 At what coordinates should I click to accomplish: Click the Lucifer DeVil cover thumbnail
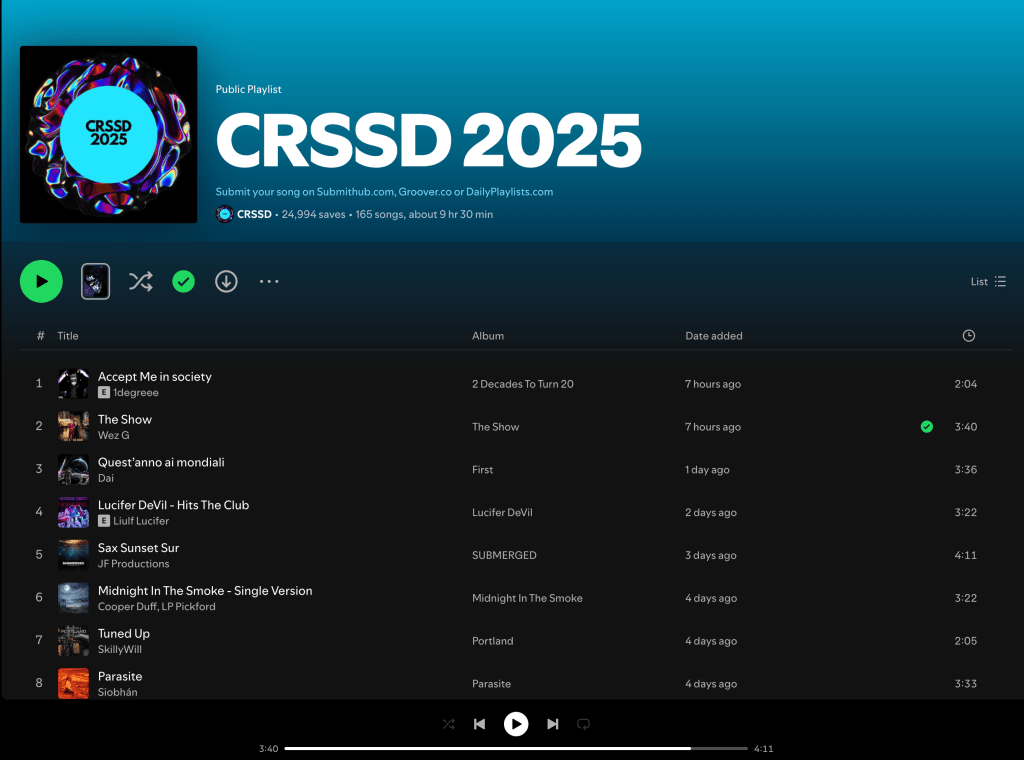point(73,513)
